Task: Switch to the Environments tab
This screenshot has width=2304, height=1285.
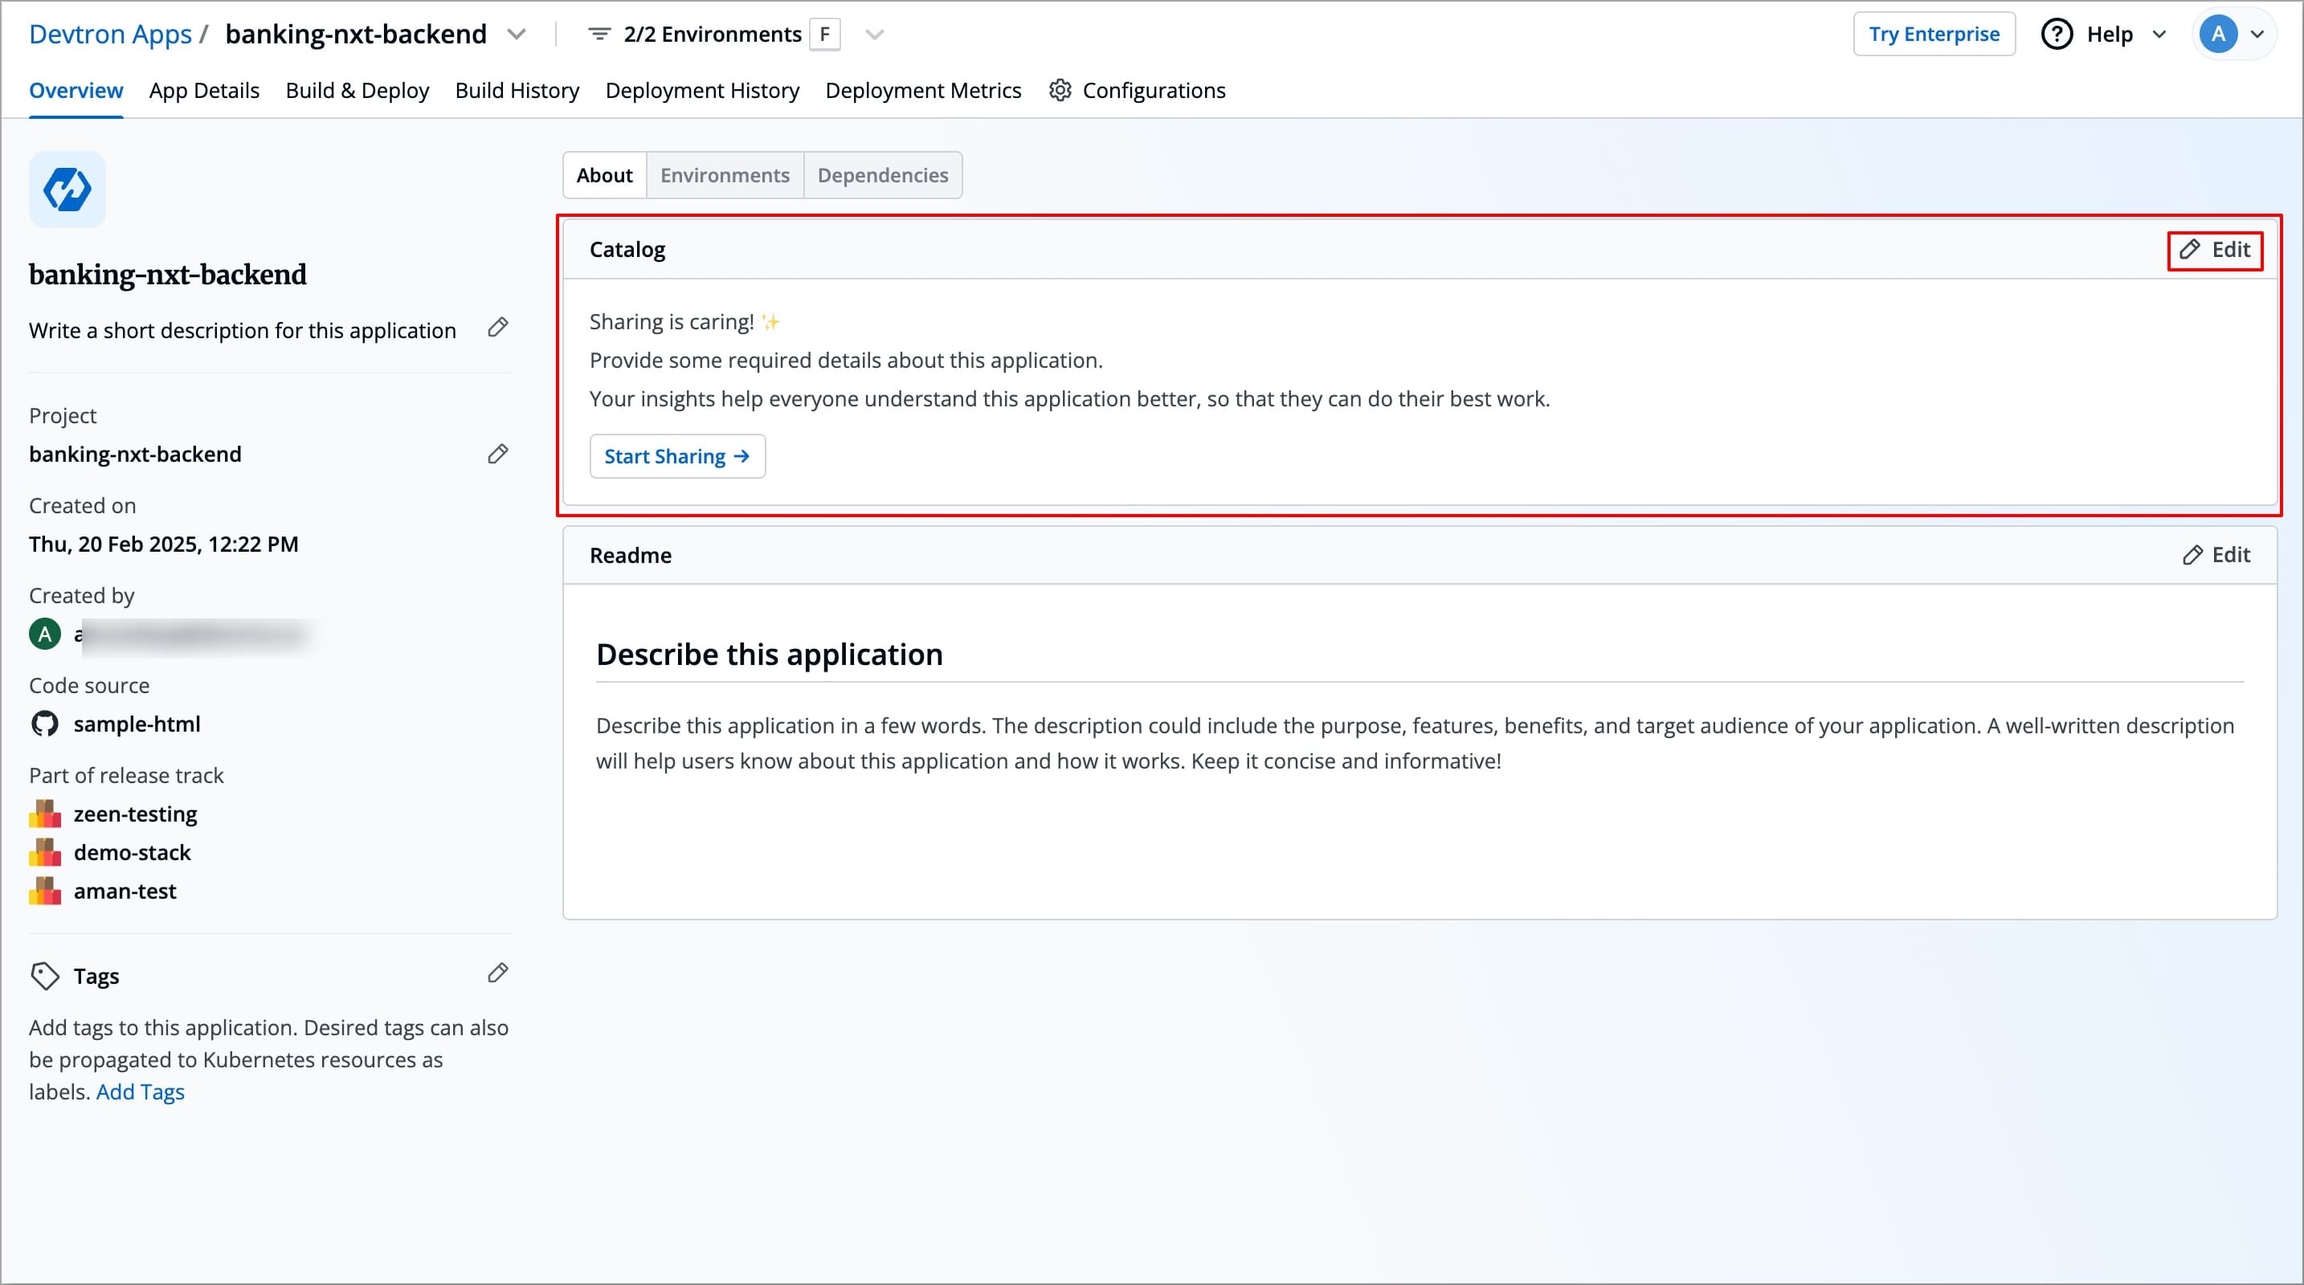Action: (725, 175)
